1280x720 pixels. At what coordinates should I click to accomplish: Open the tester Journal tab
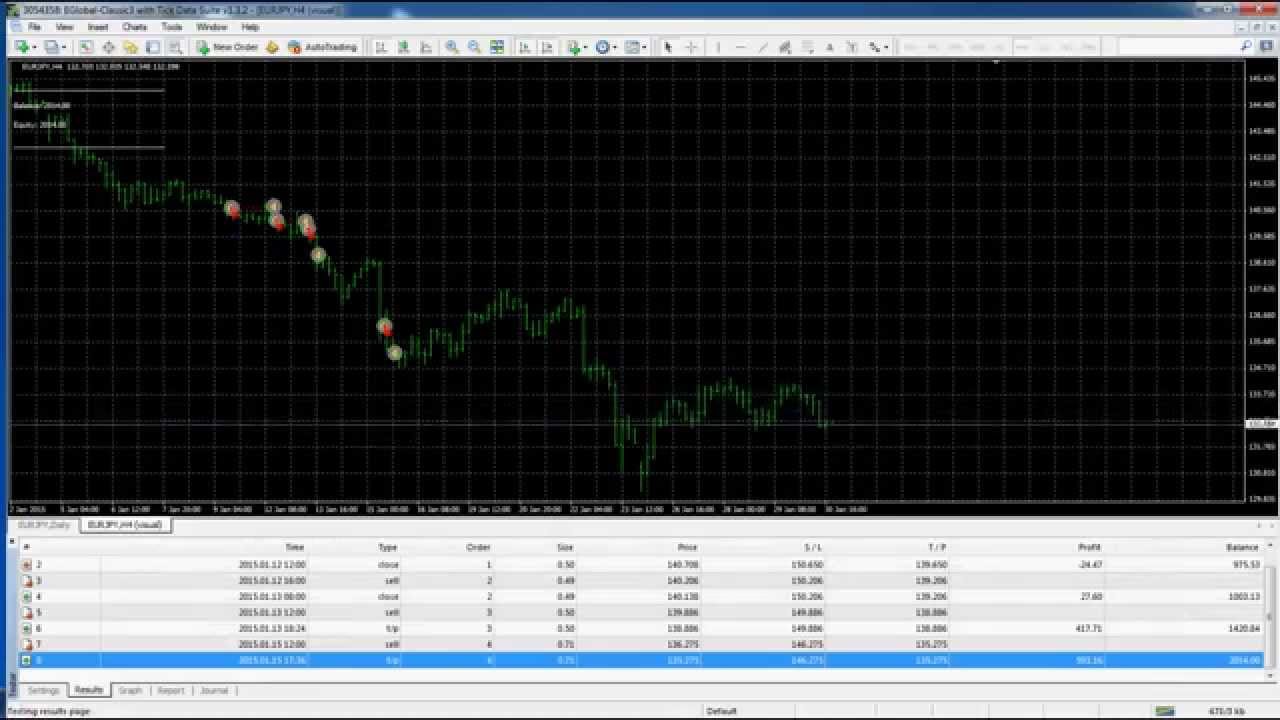(214, 690)
